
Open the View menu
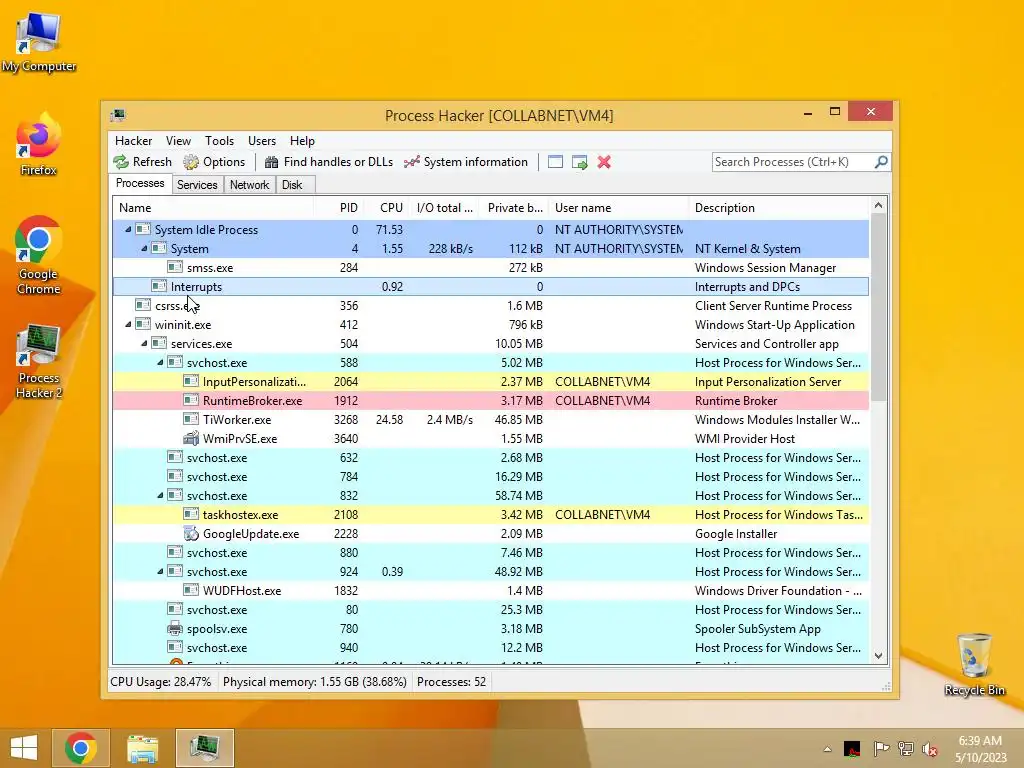pos(178,140)
